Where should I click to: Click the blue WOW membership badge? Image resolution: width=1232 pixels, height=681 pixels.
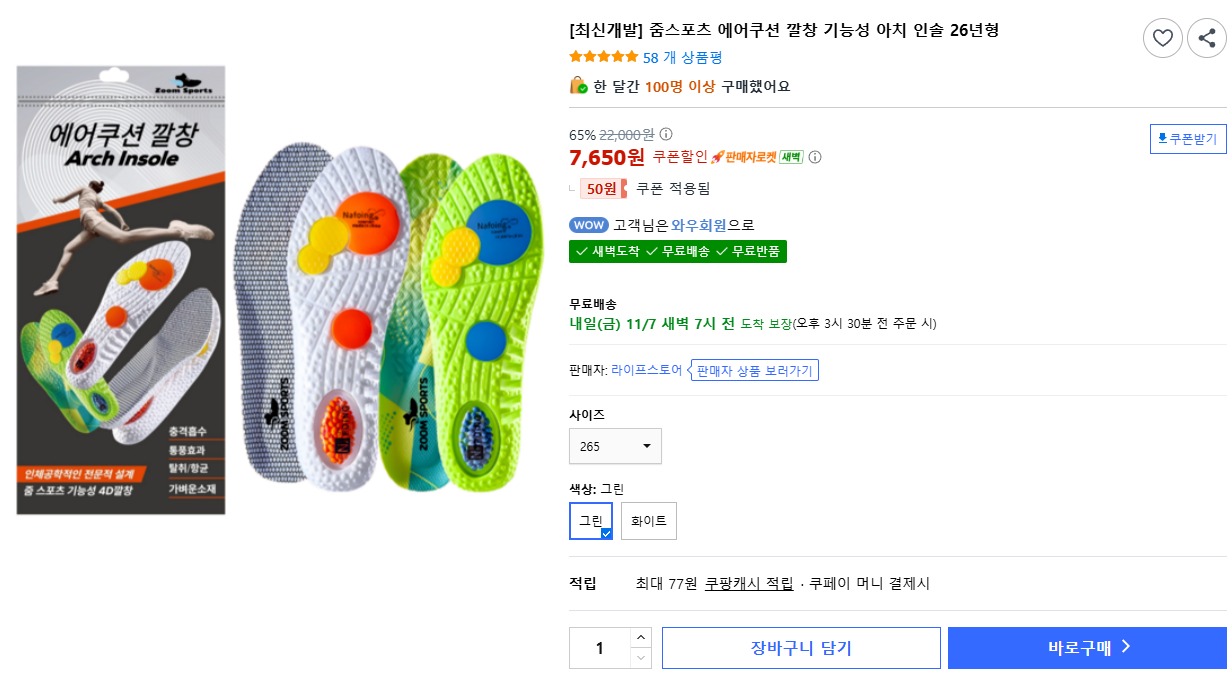(x=589, y=225)
